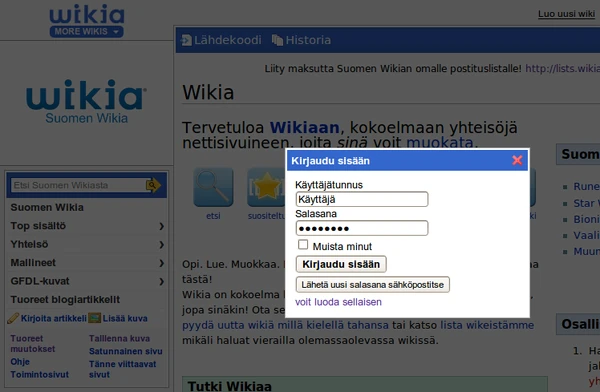Click the Kirjaudu sisään login button
The image size is (600, 392).
341,264
